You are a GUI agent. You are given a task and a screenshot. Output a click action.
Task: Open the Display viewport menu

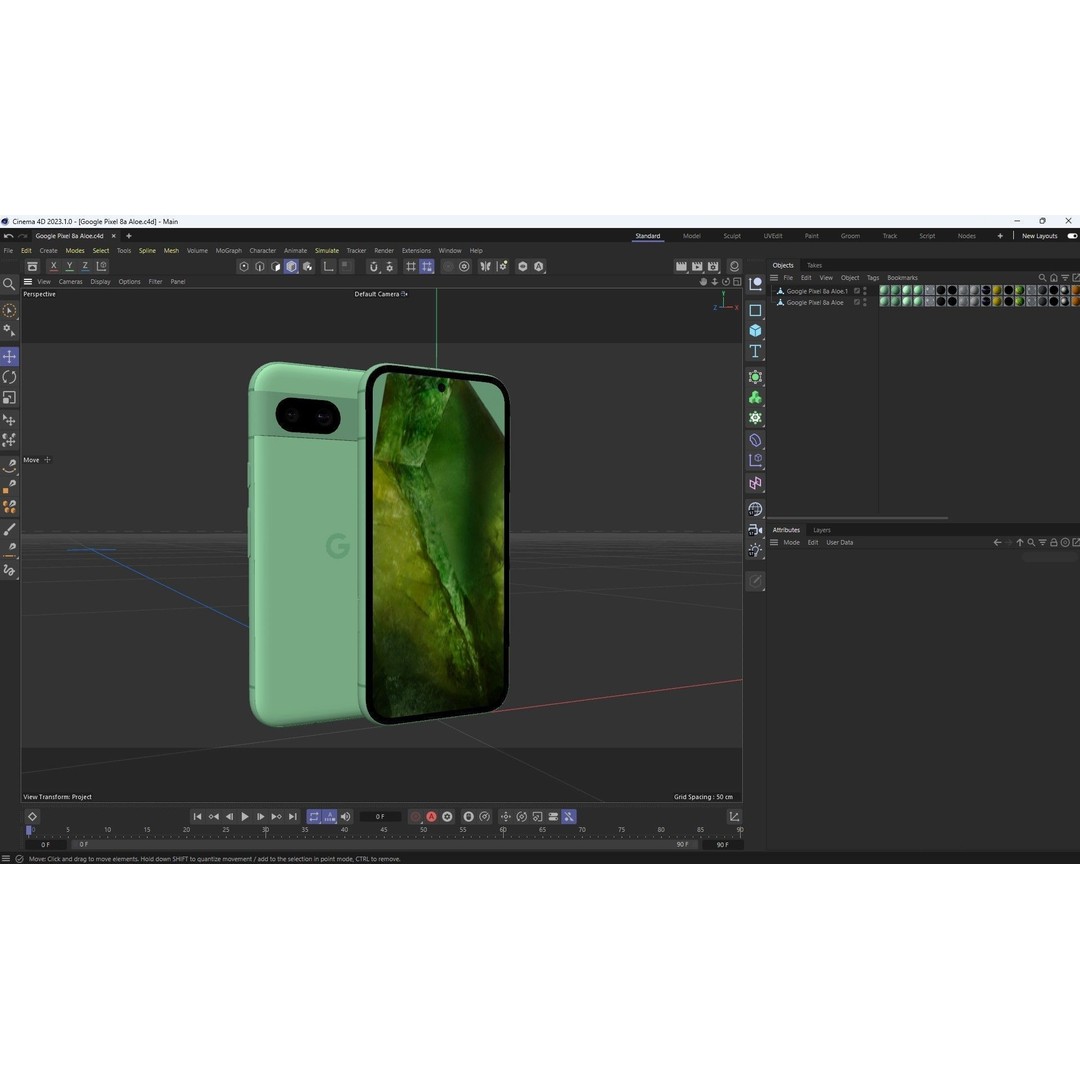(x=101, y=282)
